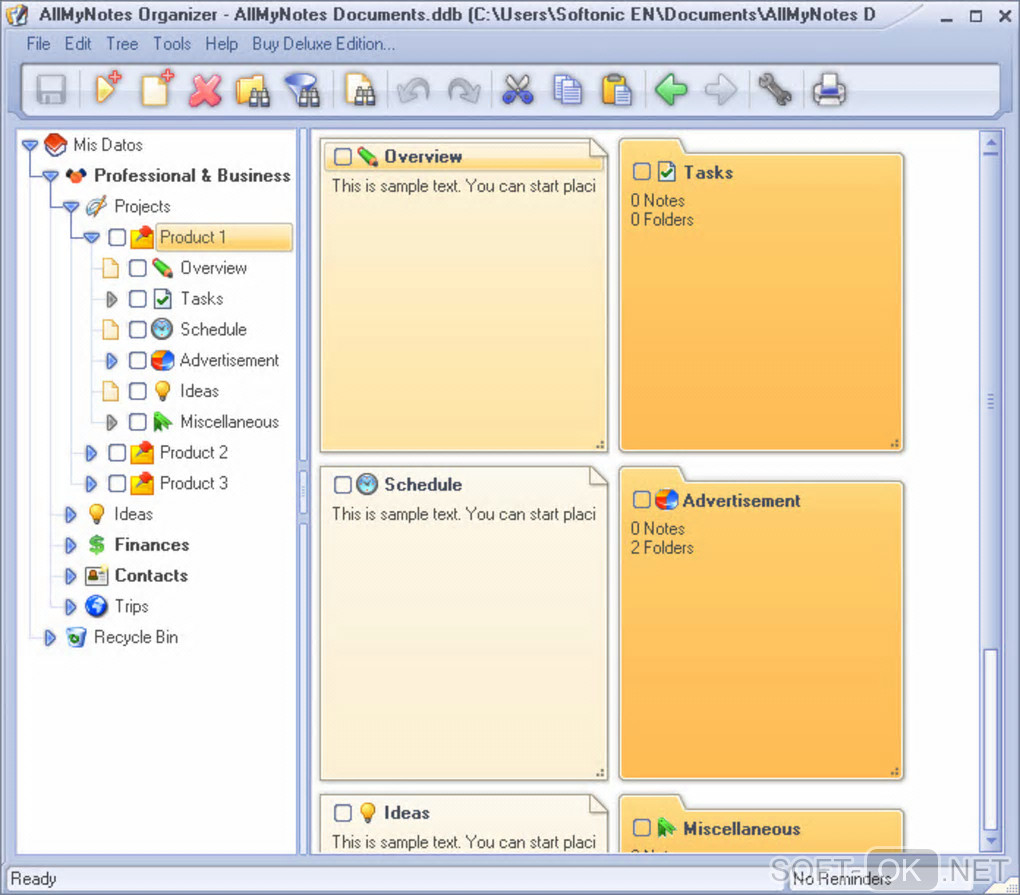Click Overview card sample text
The height and width of the screenshot is (895, 1020).
(x=464, y=186)
